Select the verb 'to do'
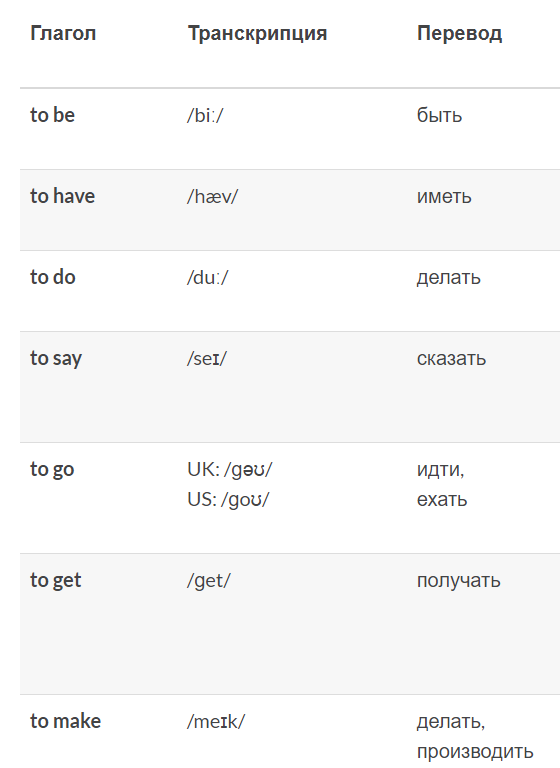Image resolution: width=560 pixels, height=768 pixels. click(52, 277)
